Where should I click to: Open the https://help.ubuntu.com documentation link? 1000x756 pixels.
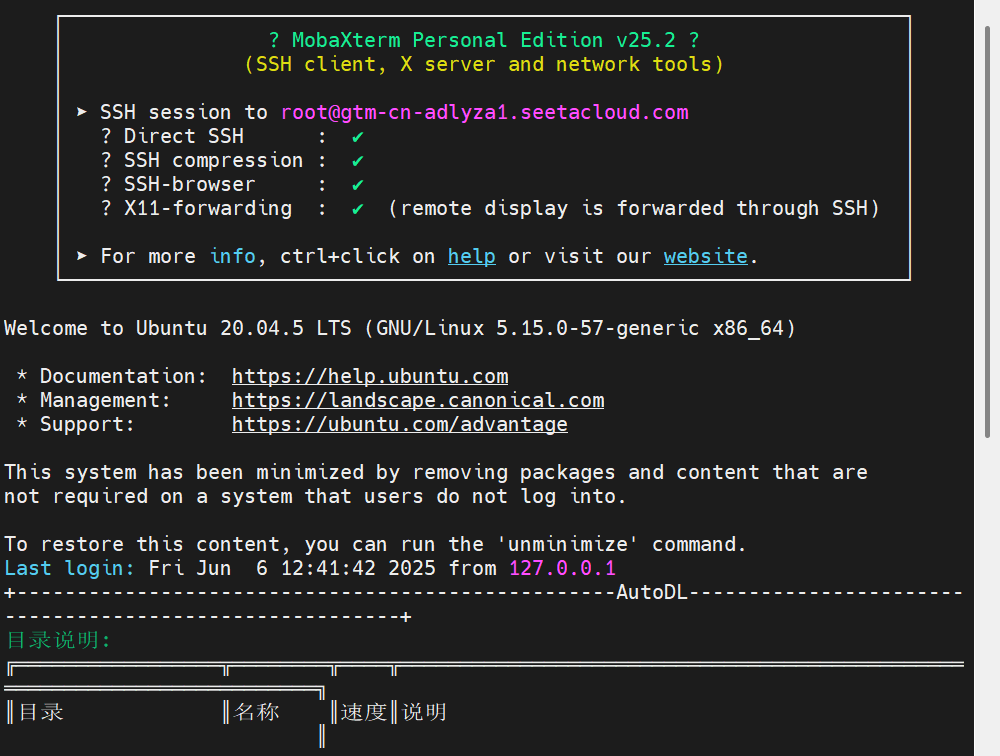[370, 376]
